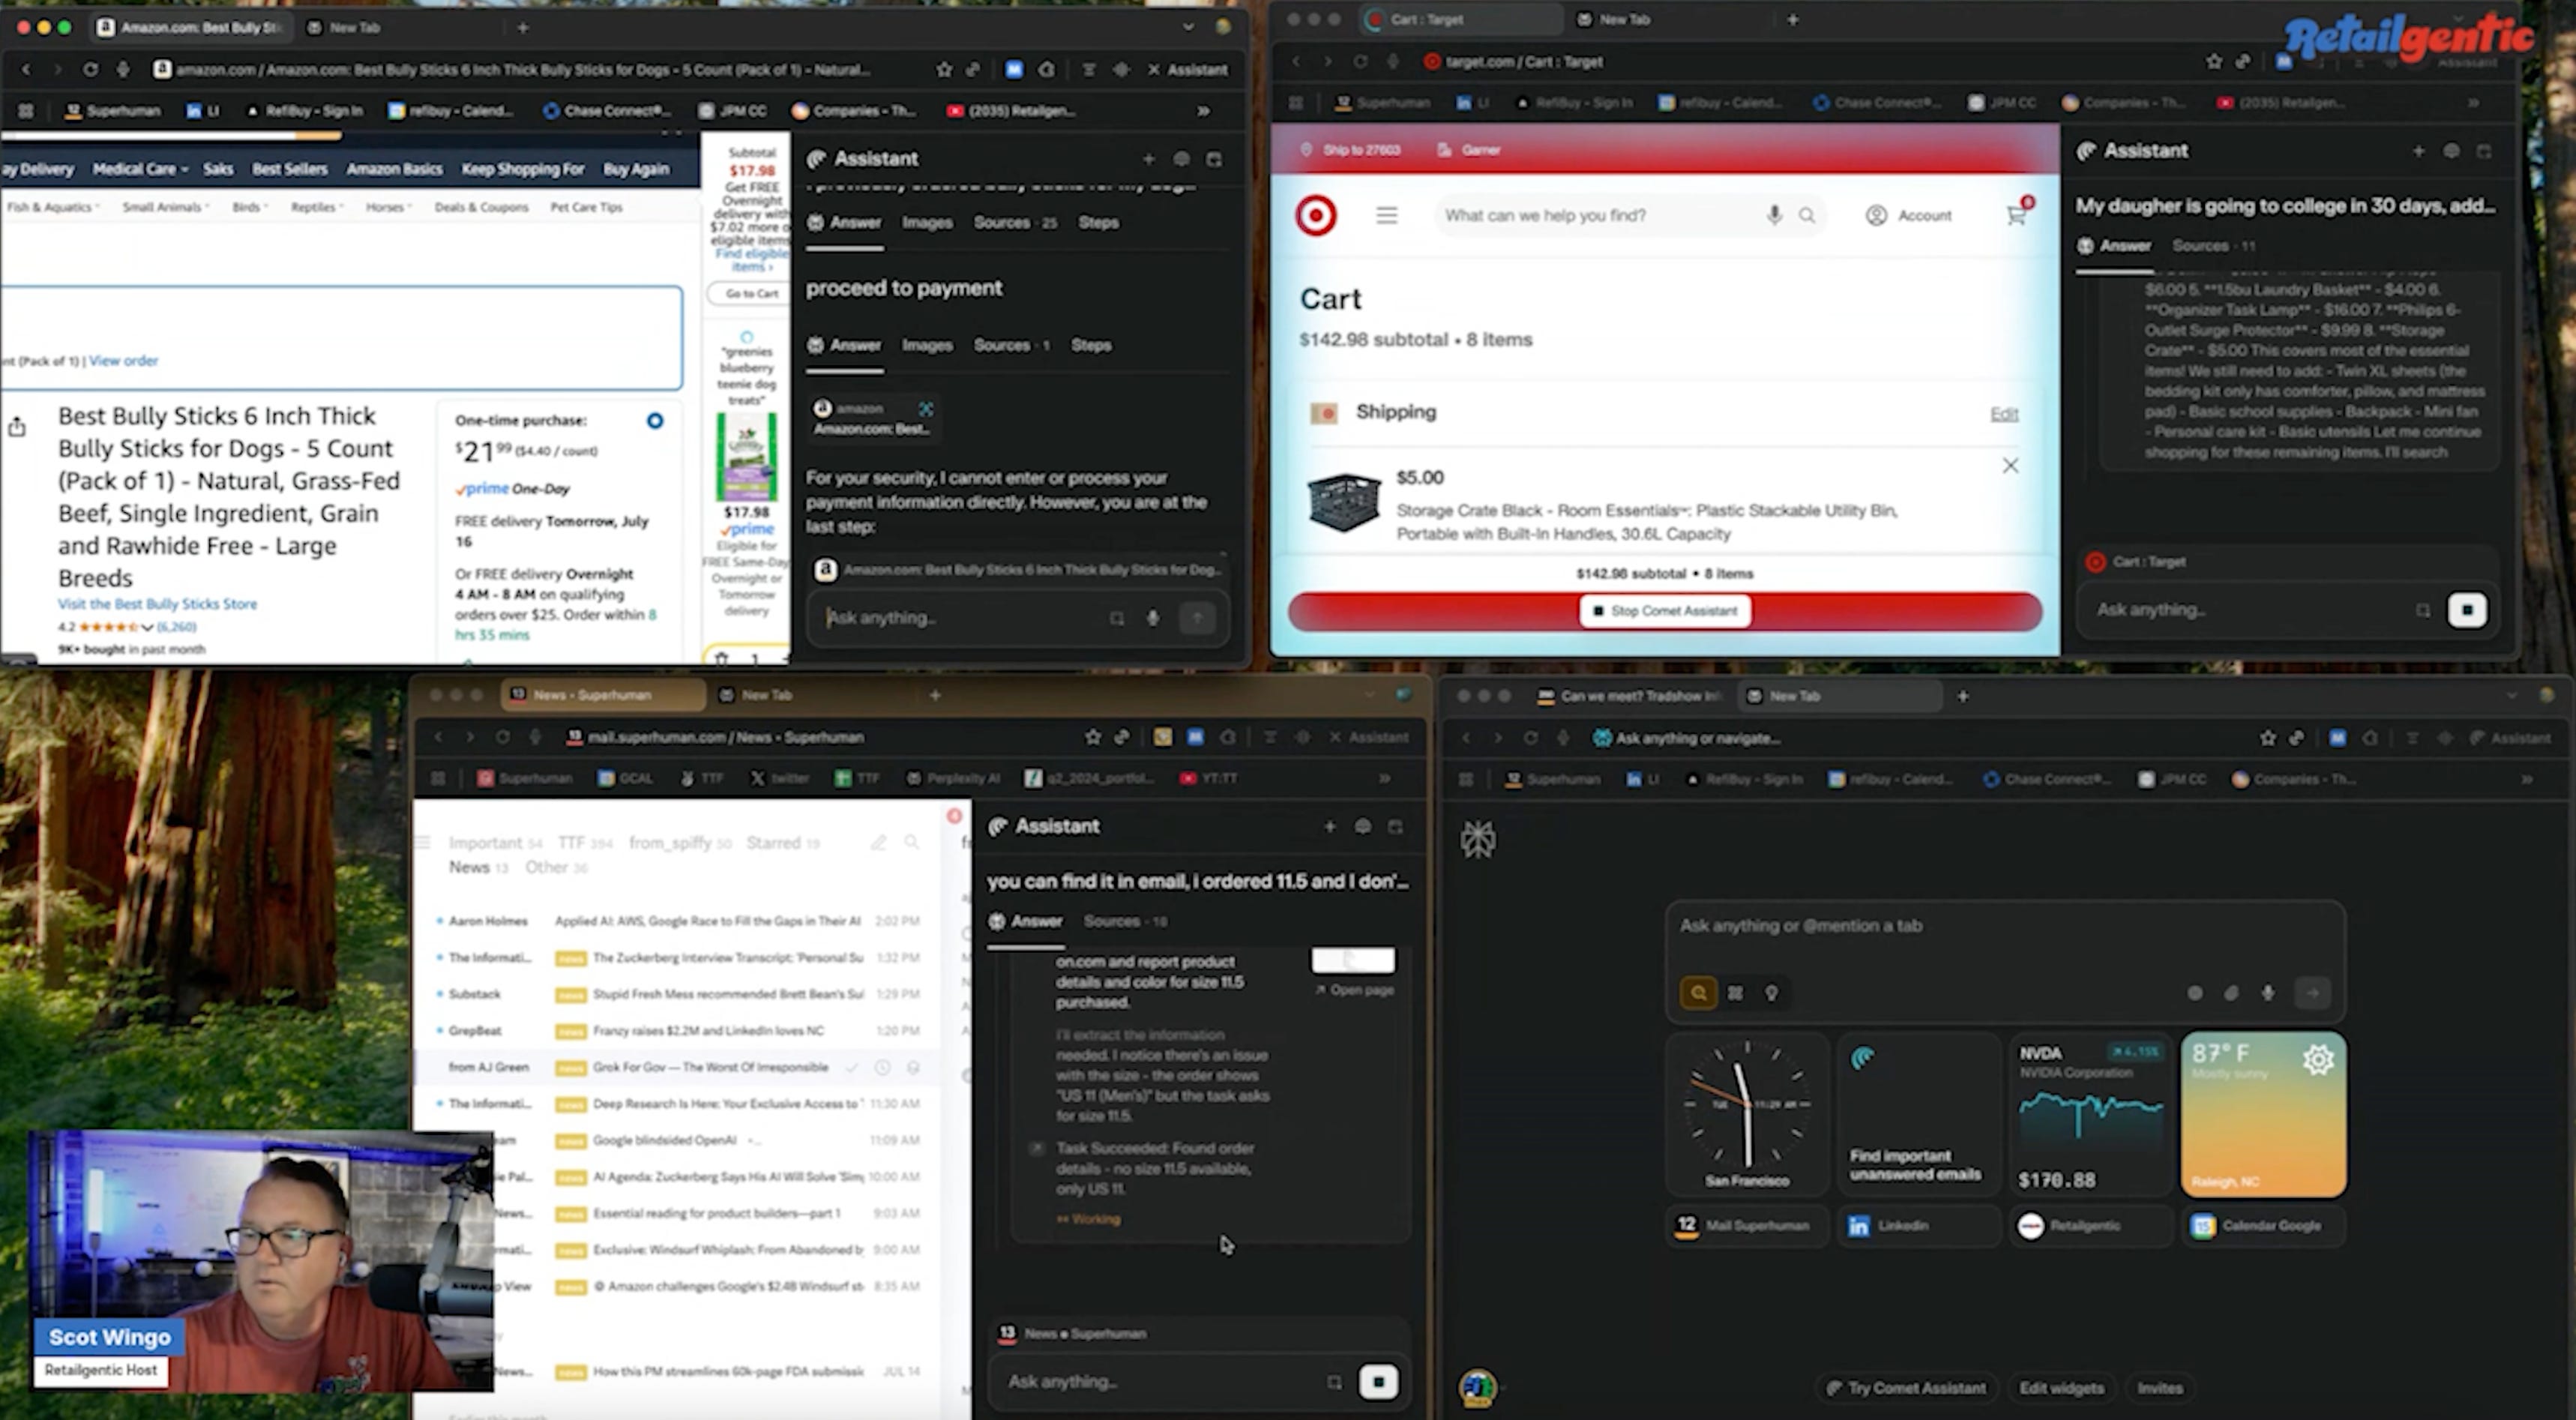Image resolution: width=2576 pixels, height=1420 pixels.
Task: Select the lightbulb mode in Comet search box
Action: [x=1771, y=993]
